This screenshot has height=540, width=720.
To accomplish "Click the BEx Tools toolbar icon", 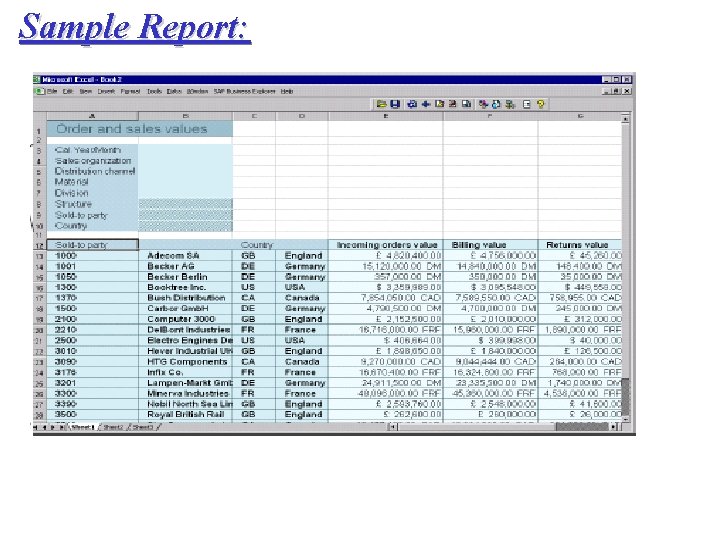I will tap(510, 104).
